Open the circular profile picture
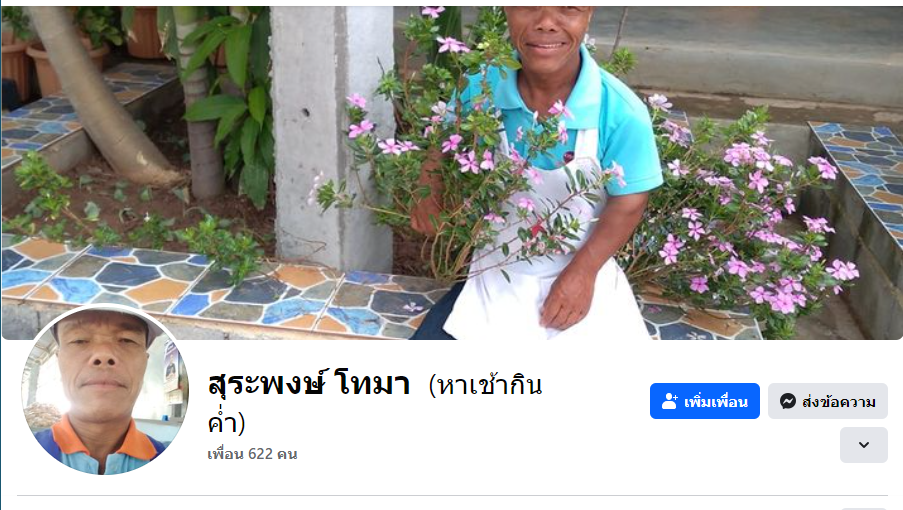Screen dimensions: 903x510 pos(105,391)
